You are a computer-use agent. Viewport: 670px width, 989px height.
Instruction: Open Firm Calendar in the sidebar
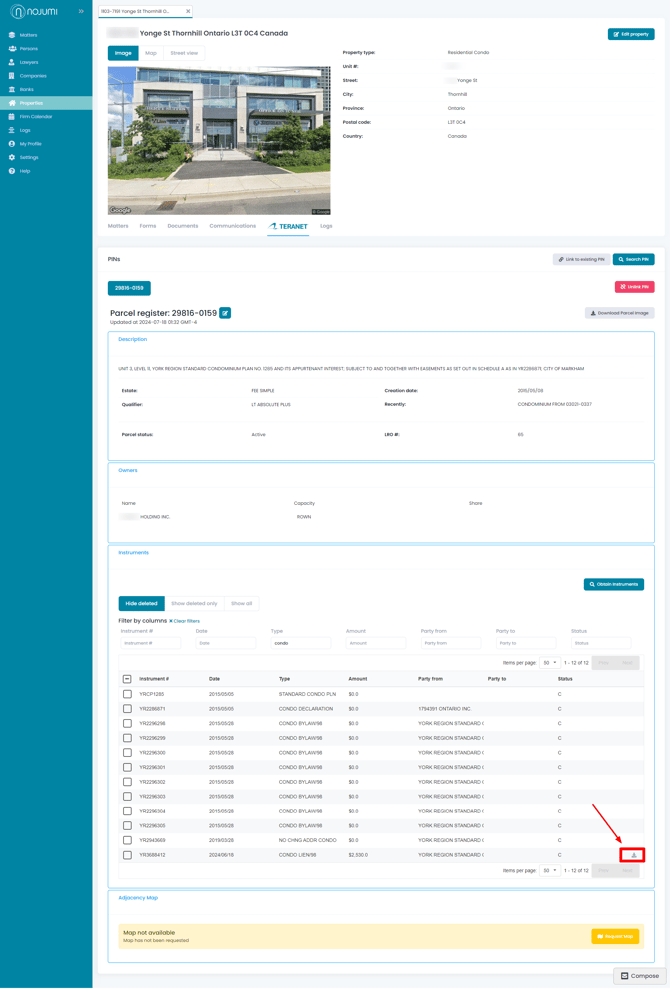[x=36, y=117]
